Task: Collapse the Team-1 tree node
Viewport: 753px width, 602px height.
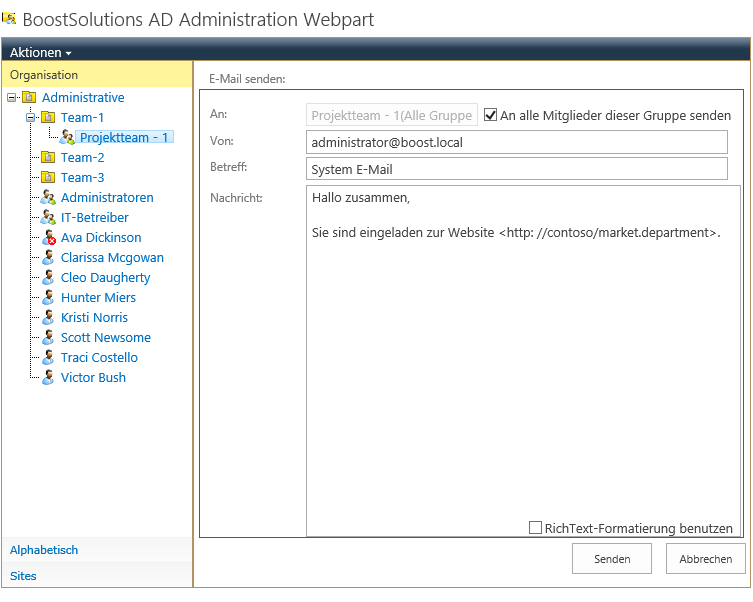Action: point(30,118)
